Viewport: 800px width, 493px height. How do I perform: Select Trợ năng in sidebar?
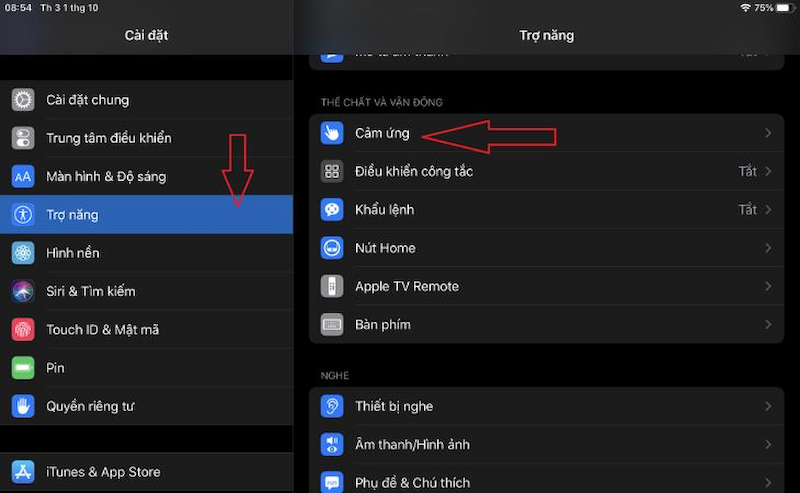tap(146, 215)
